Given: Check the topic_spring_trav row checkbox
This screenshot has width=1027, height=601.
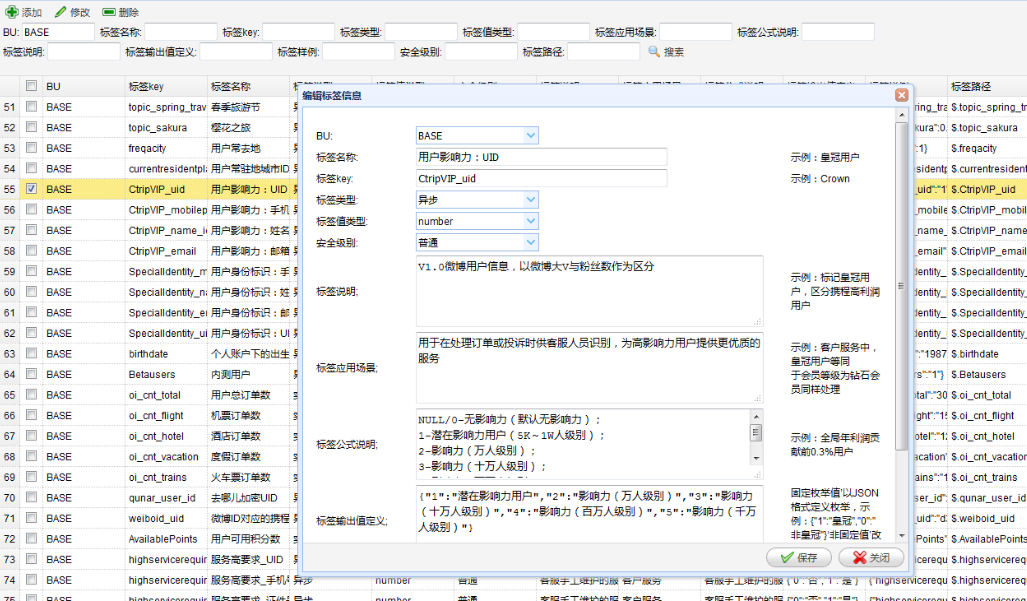Looking at the screenshot, I should tap(31, 106).
